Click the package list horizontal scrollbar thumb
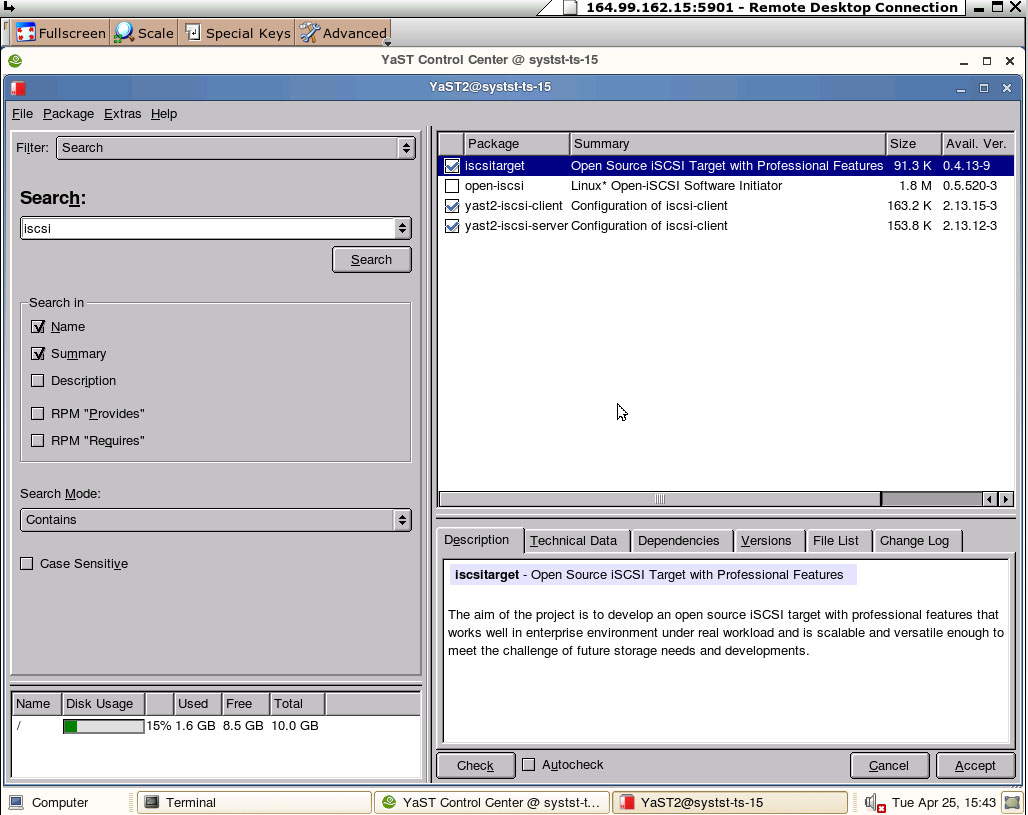Screen dimensions: 1028x815 pyautogui.click(x=660, y=499)
